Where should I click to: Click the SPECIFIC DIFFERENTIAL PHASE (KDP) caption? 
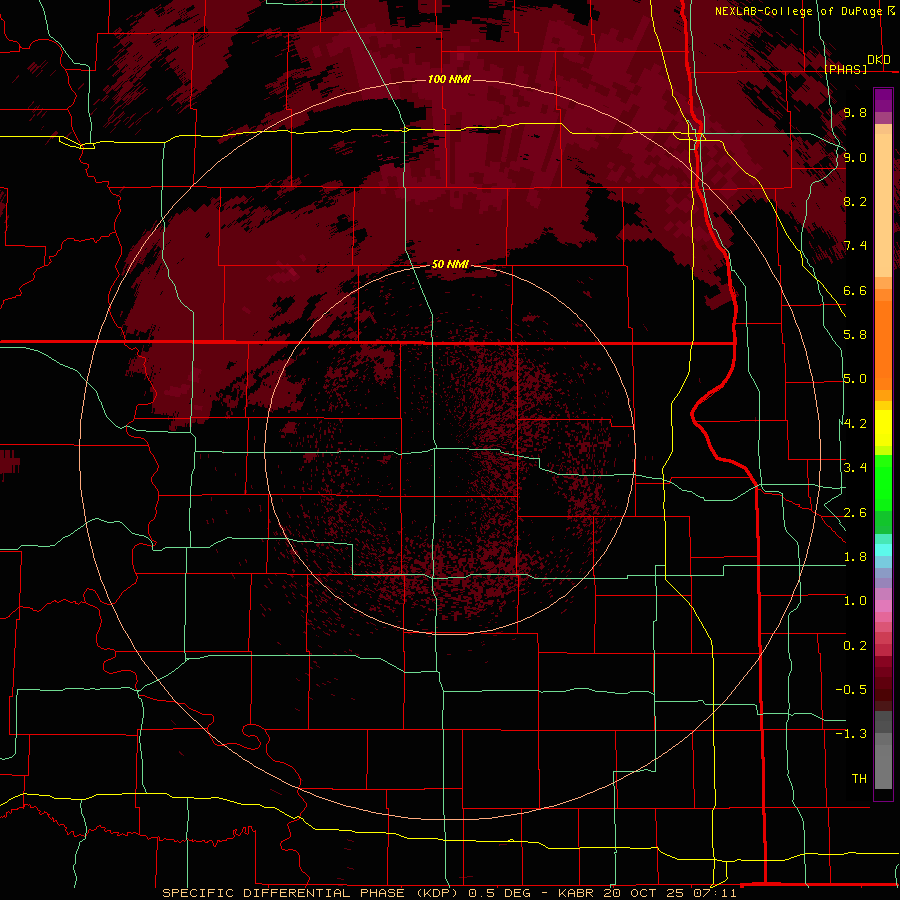(310, 893)
